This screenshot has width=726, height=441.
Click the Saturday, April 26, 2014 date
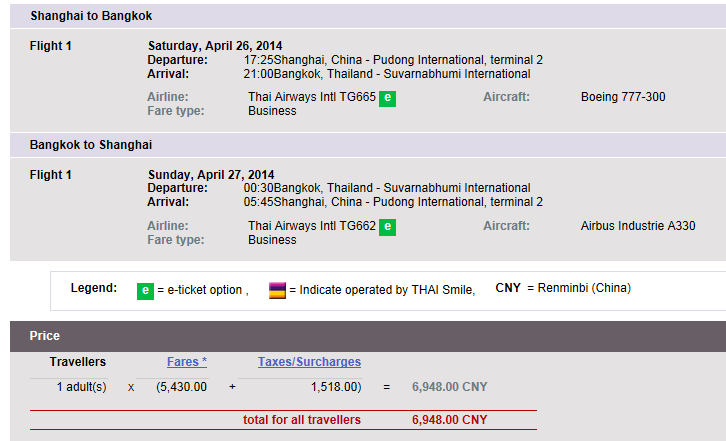[215, 46]
